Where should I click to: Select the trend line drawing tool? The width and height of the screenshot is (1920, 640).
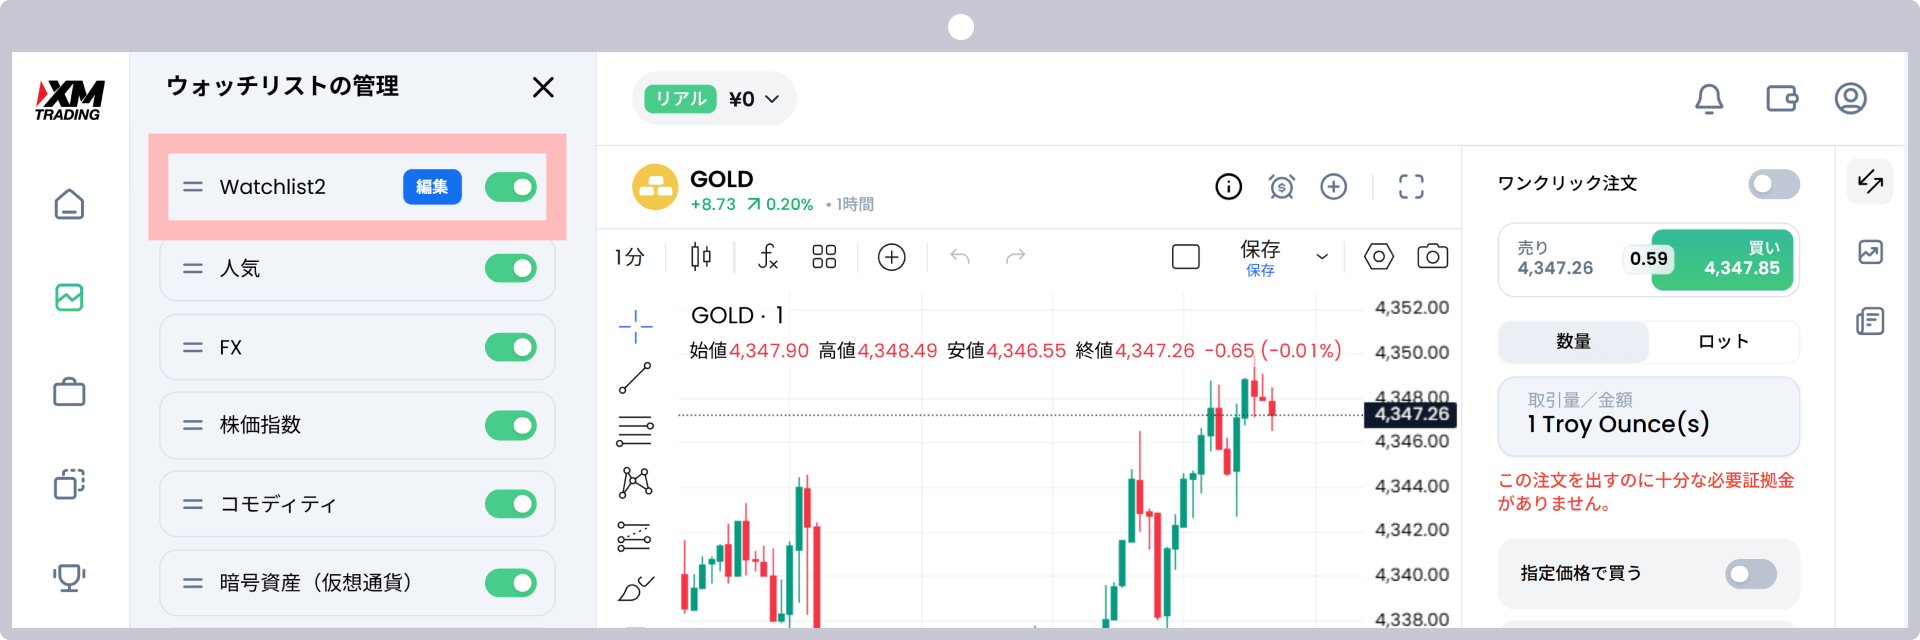tap(635, 378)
